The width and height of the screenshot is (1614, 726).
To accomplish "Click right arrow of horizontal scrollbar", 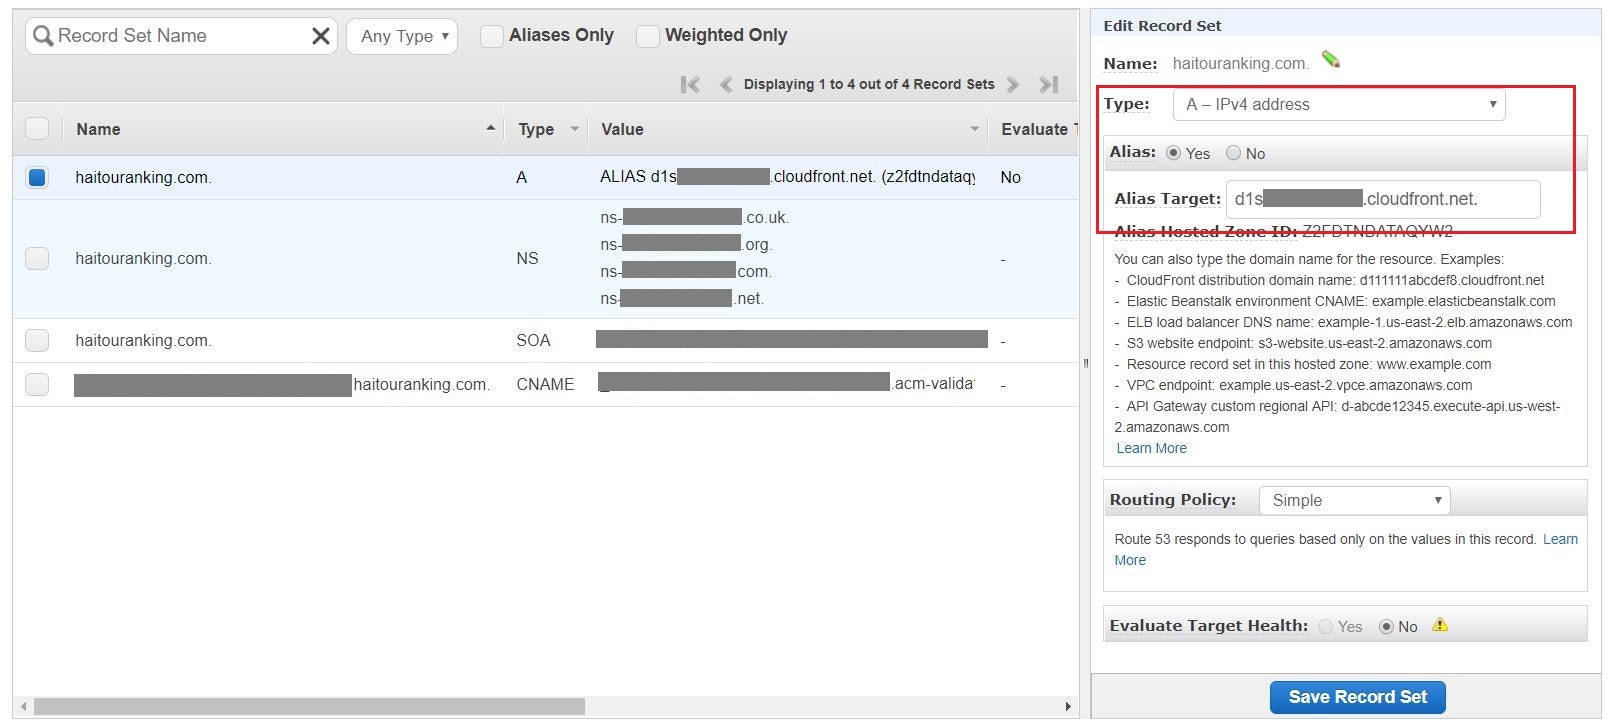I will click(1068, 706).
